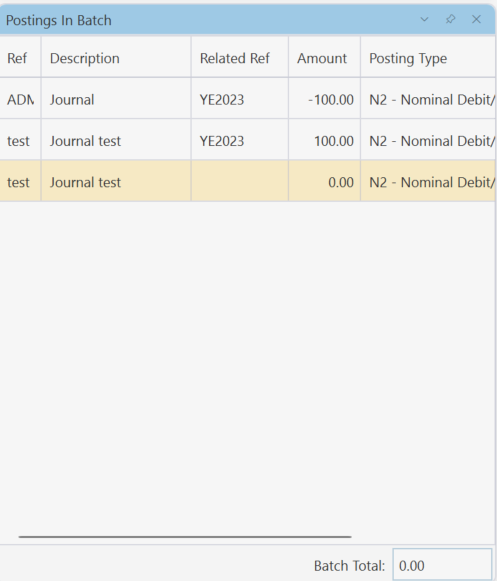Select the ADM Journal posting row

point(248,99)
